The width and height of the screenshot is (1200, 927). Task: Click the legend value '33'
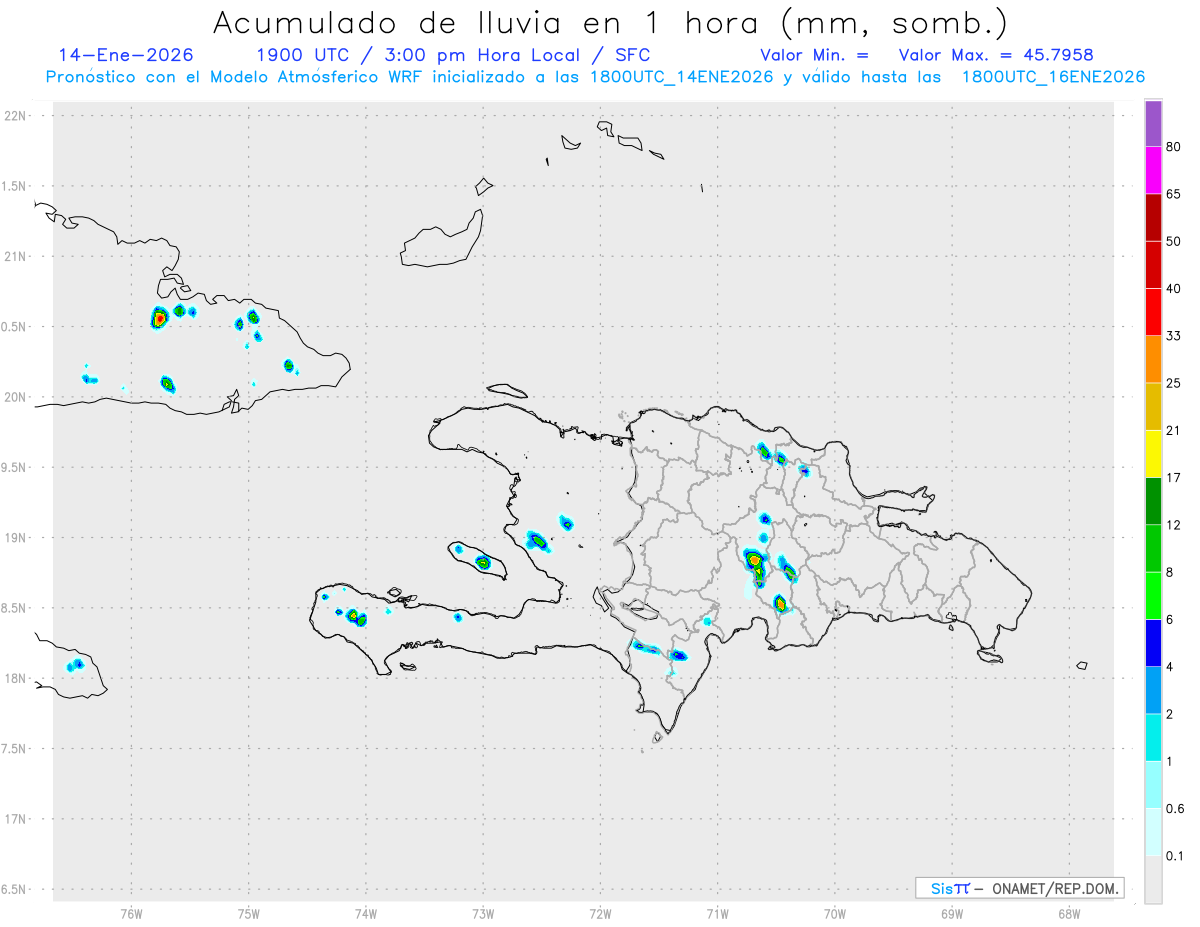pos(1174,336)
